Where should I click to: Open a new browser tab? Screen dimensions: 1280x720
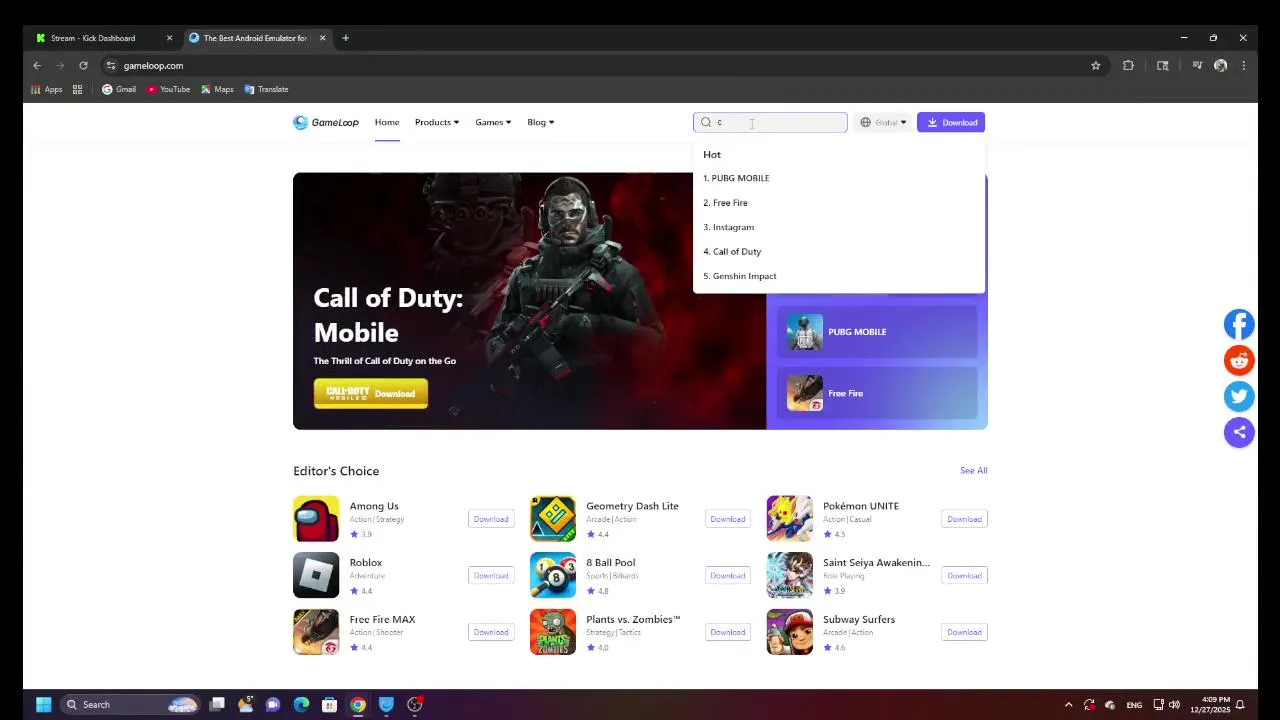click(x=345, y=38)
